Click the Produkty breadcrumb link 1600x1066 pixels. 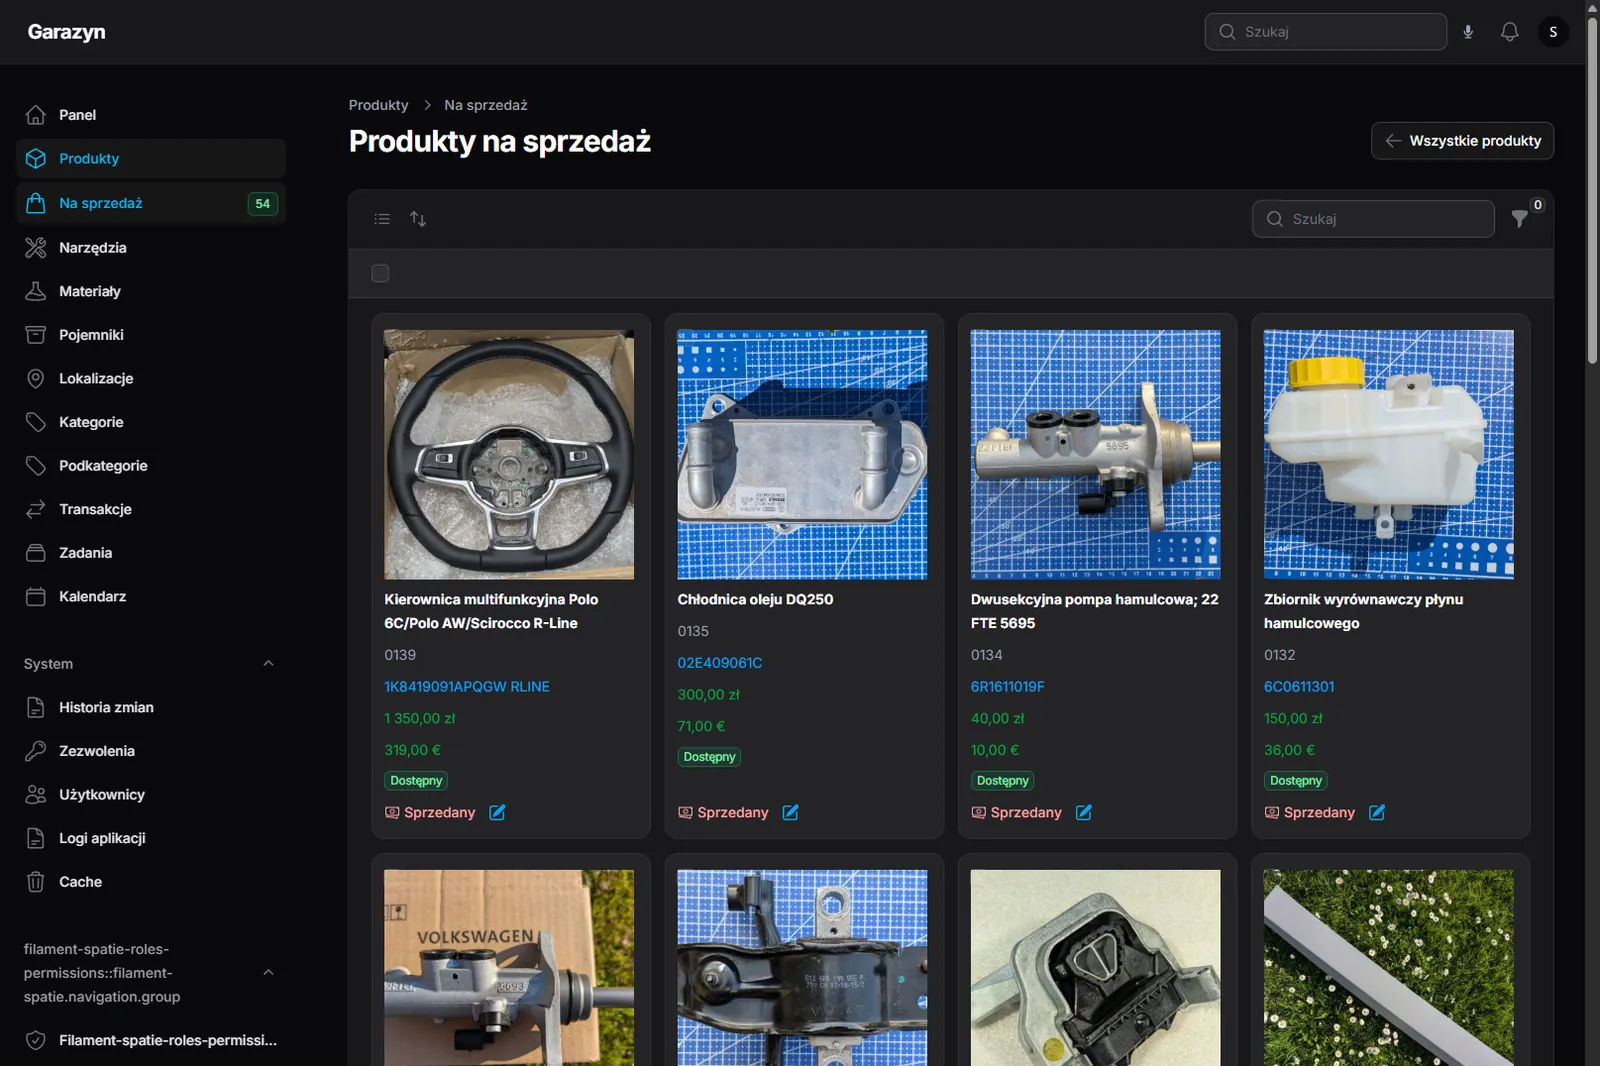click(378, 105)
